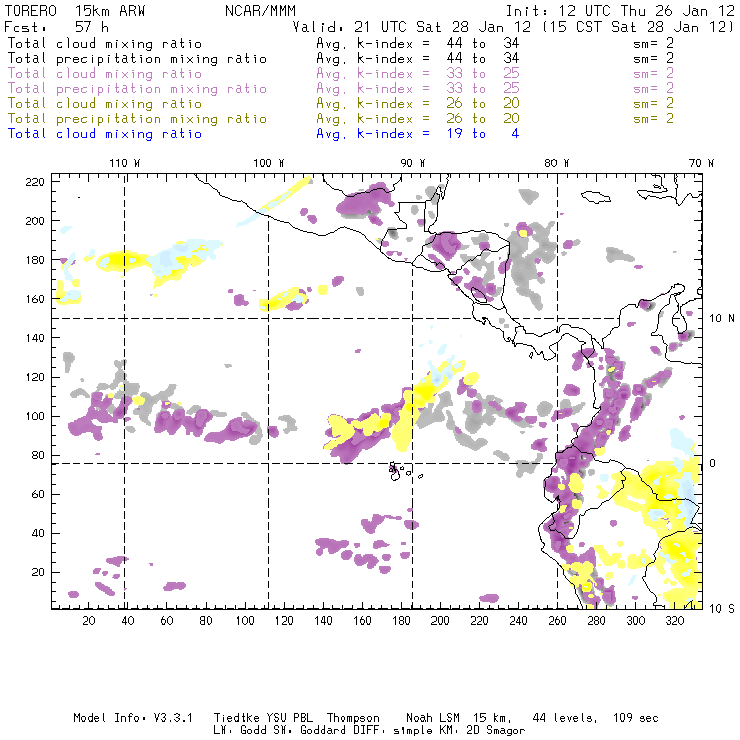This screenshot has width=740, height=740.
Task: Click the "TORERO 15km ARW" title text
Action: click(75, 11)
